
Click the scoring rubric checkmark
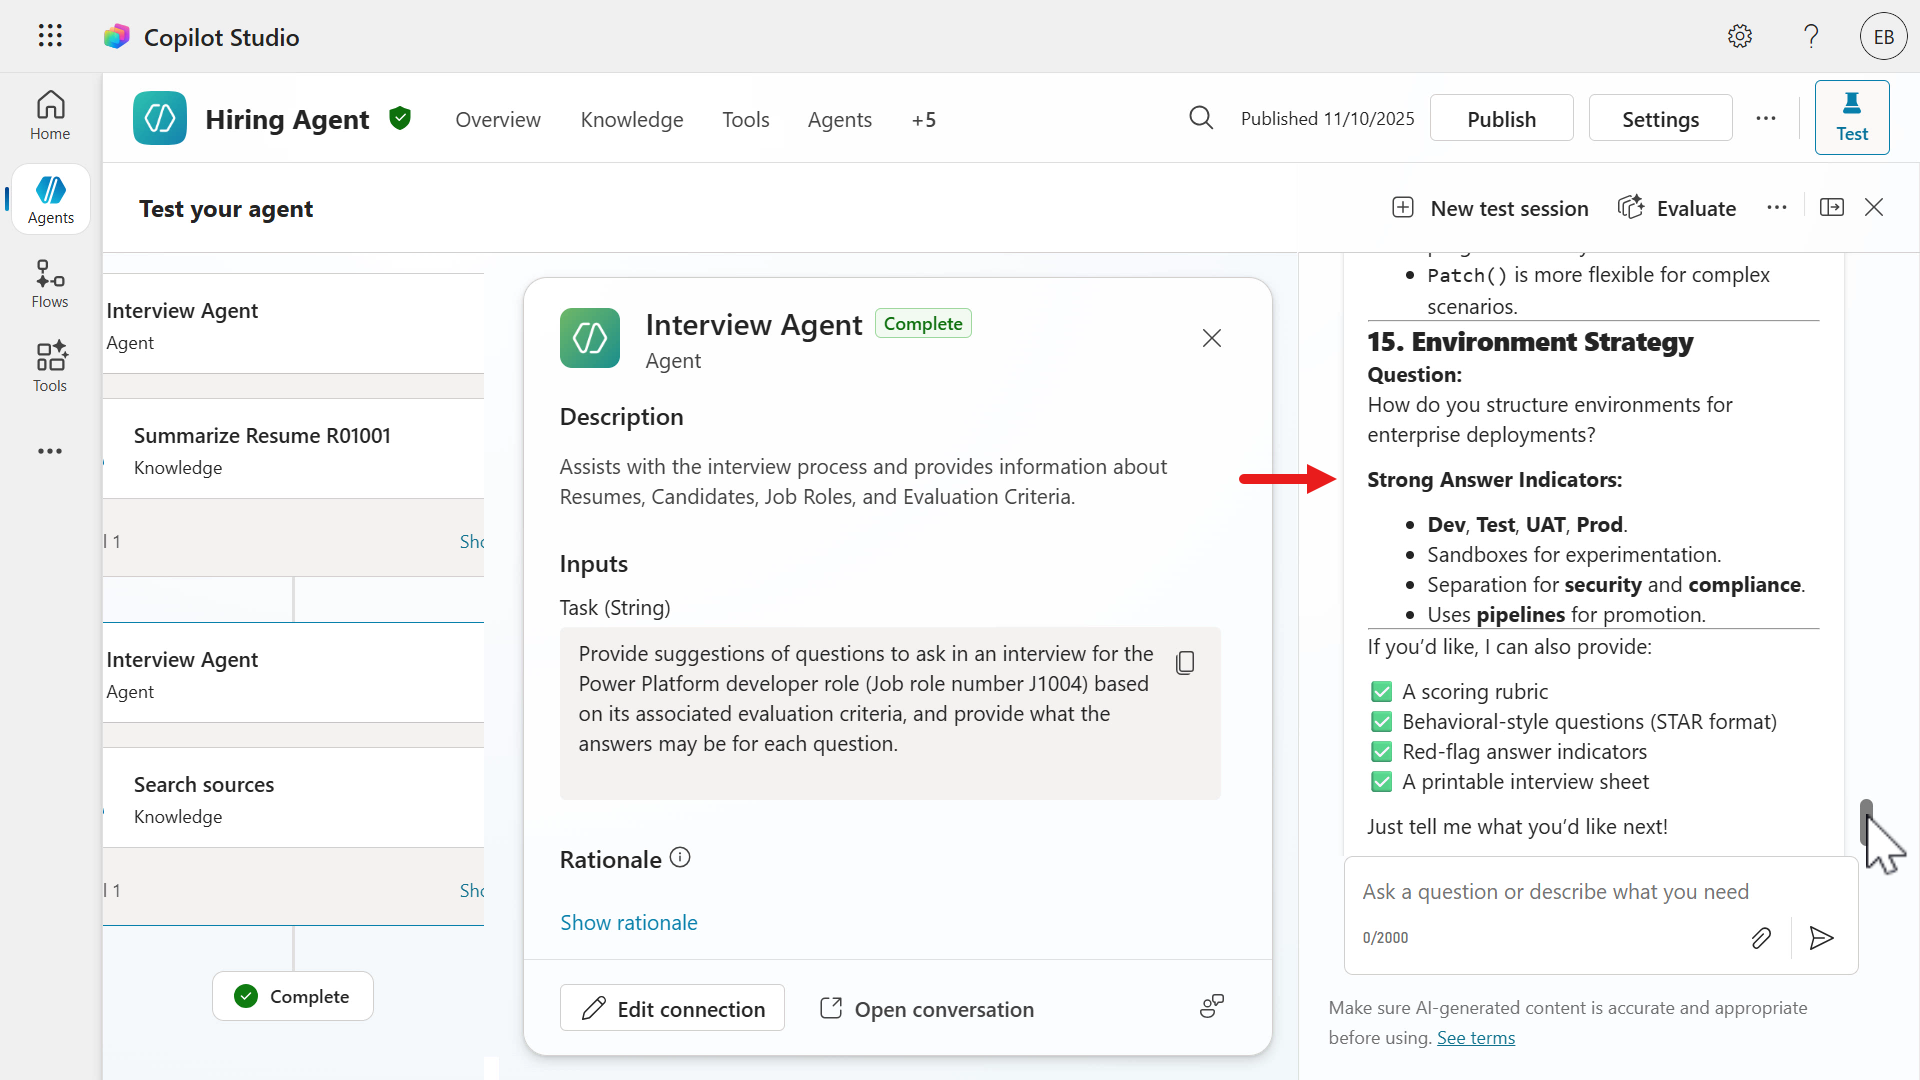[1381, 692]
